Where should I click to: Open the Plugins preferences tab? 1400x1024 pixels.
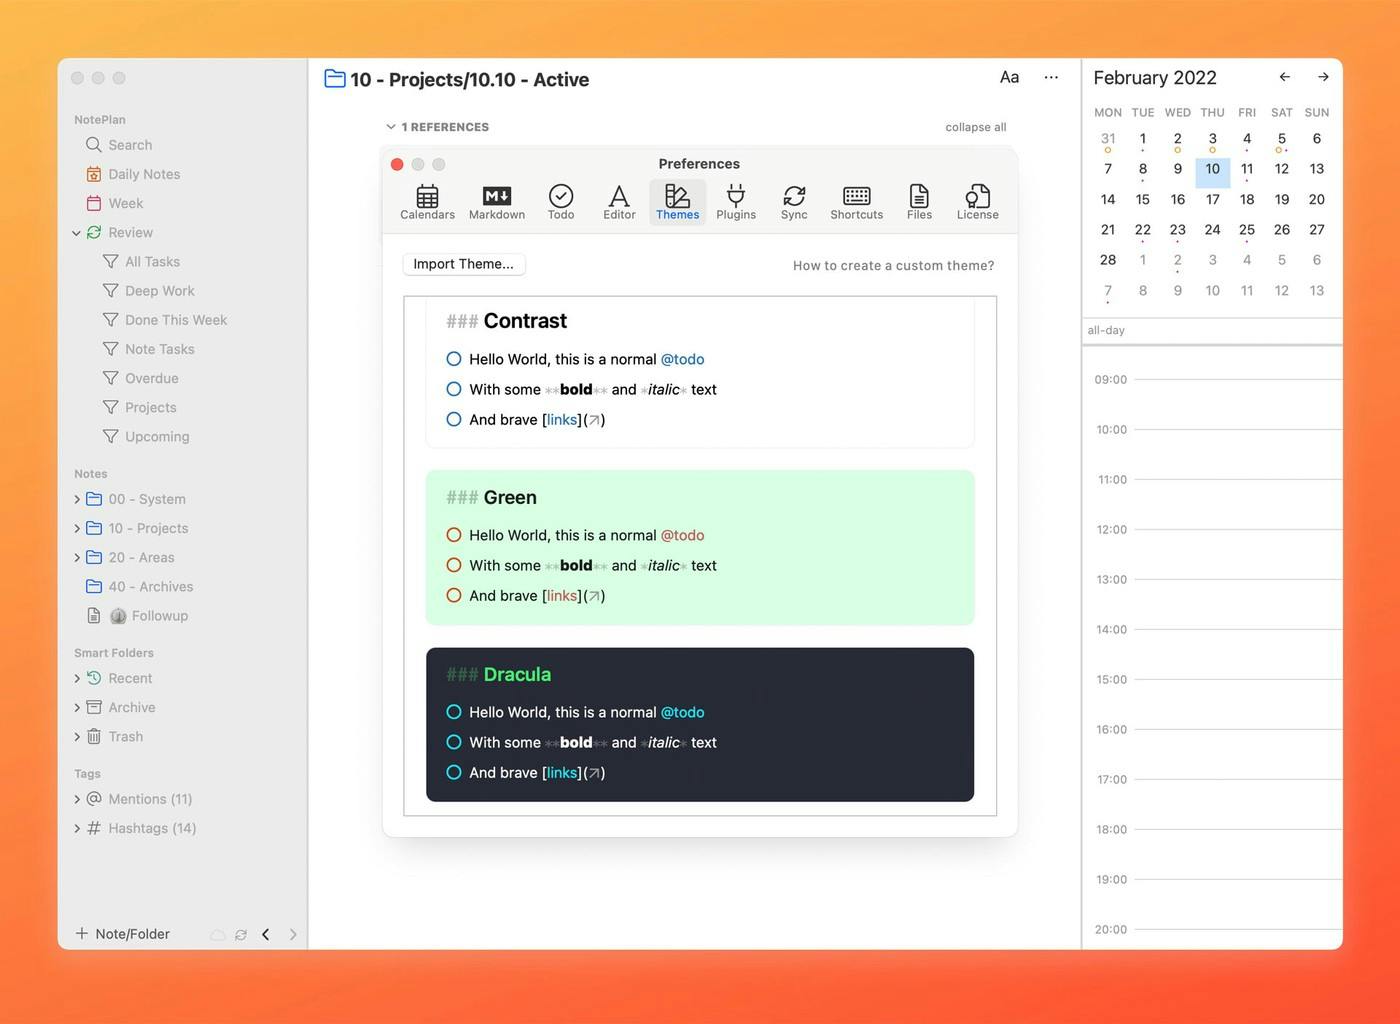coord(736,202)
